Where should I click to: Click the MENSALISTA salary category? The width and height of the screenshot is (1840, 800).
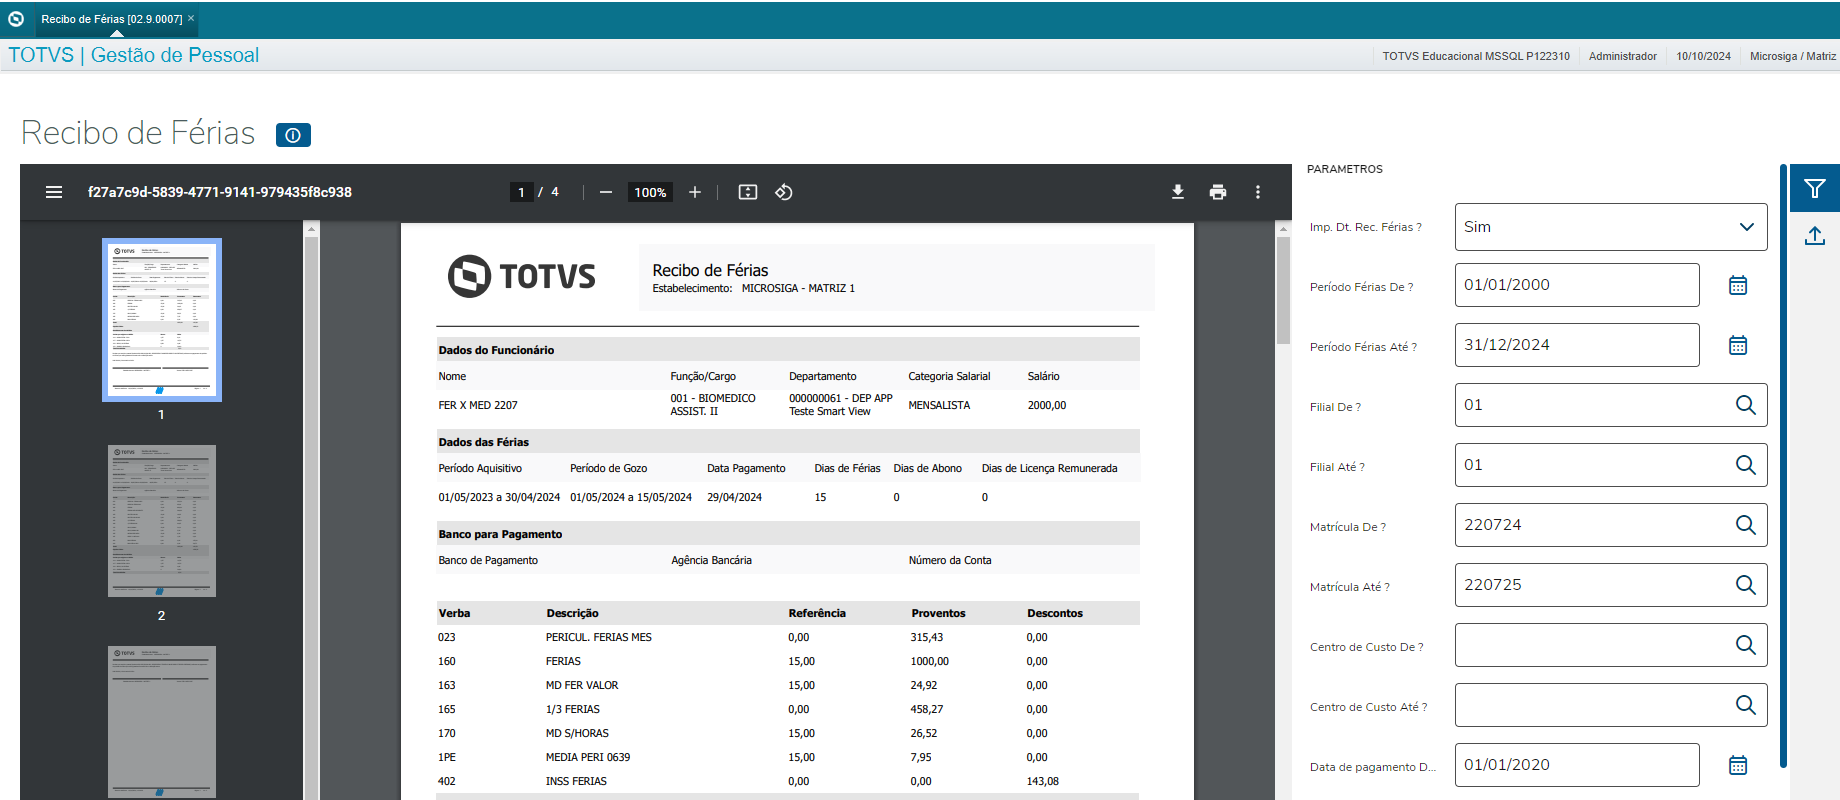[939, 405]
